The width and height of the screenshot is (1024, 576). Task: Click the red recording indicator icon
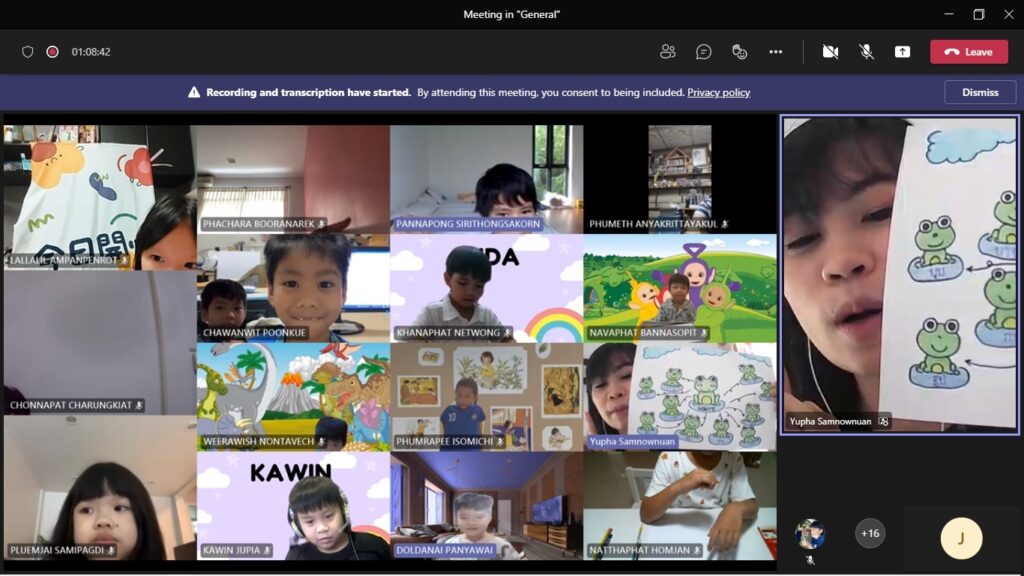click(52, 52)
